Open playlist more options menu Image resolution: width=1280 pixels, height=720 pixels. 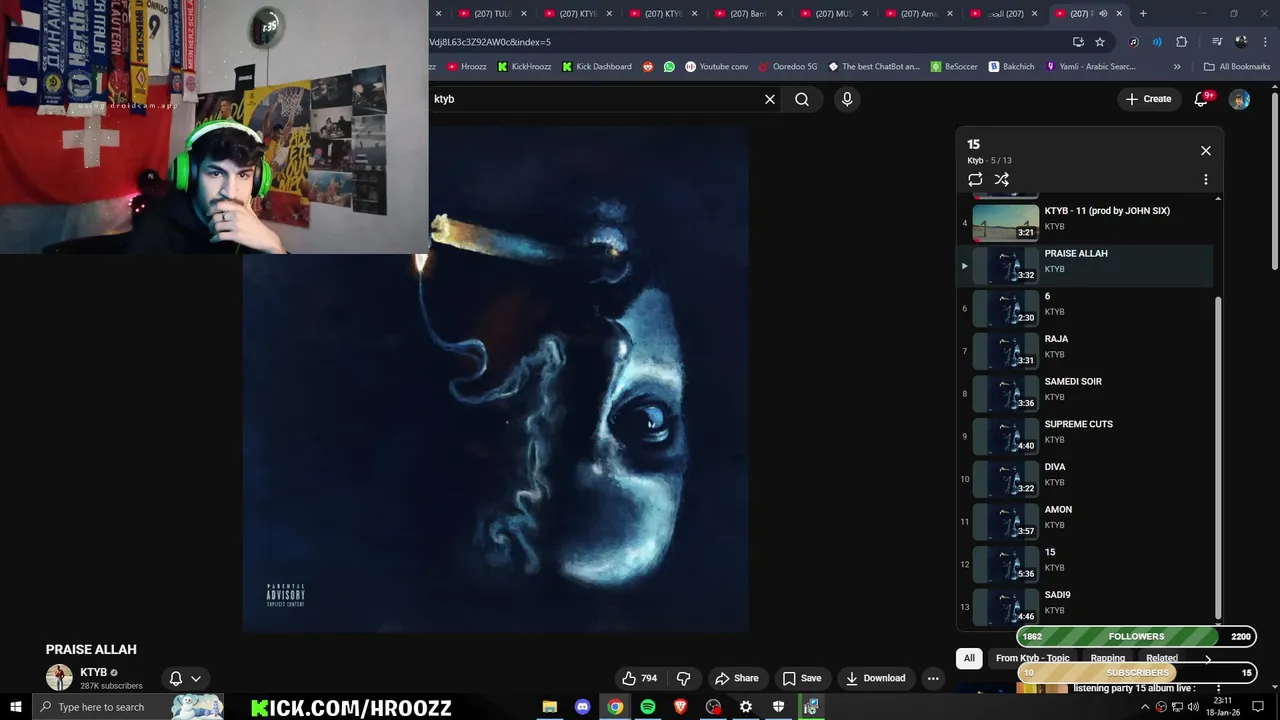point(1206,179)
